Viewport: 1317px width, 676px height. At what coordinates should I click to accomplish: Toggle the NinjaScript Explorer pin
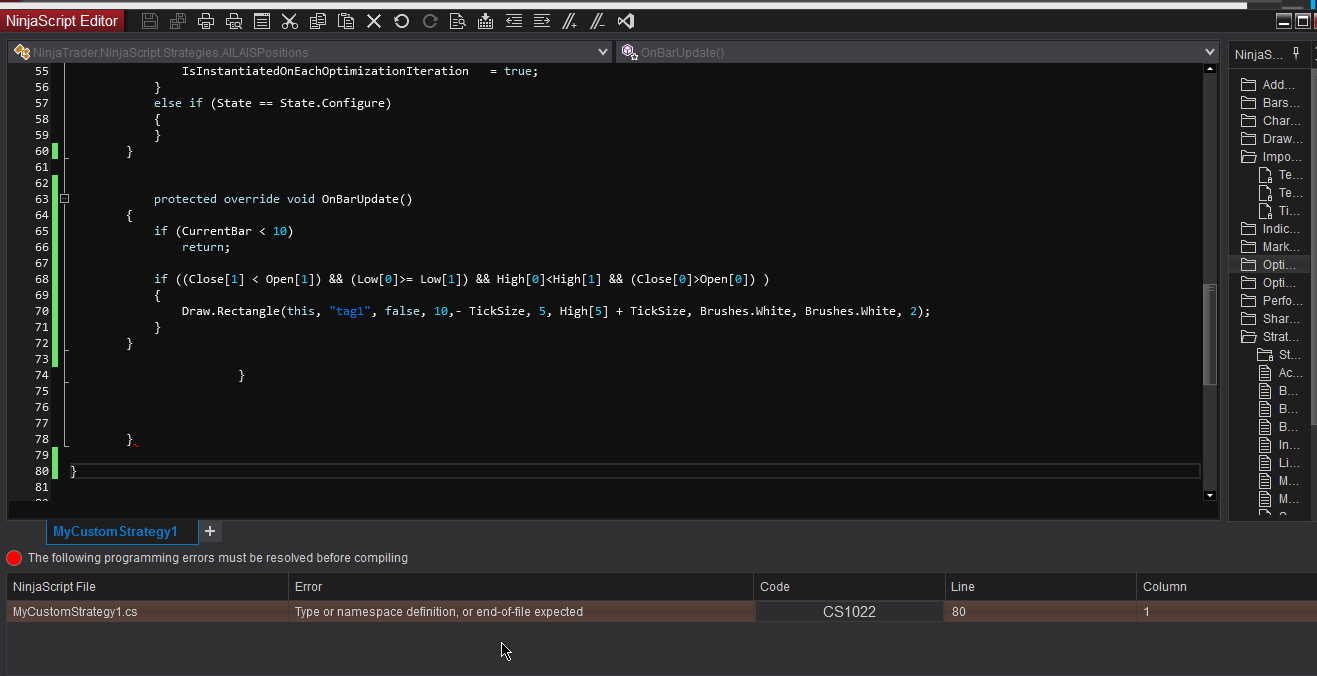tap(1296, 54)
